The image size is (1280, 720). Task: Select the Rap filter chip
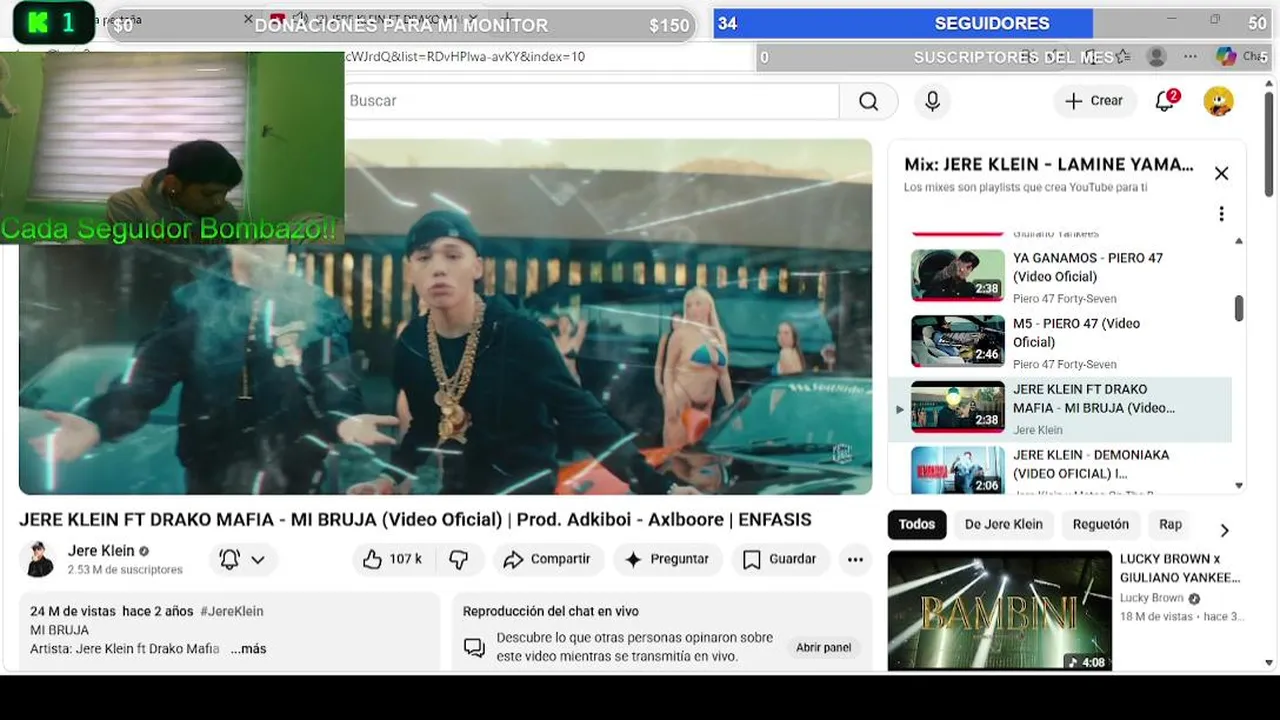pos(1170,524)
